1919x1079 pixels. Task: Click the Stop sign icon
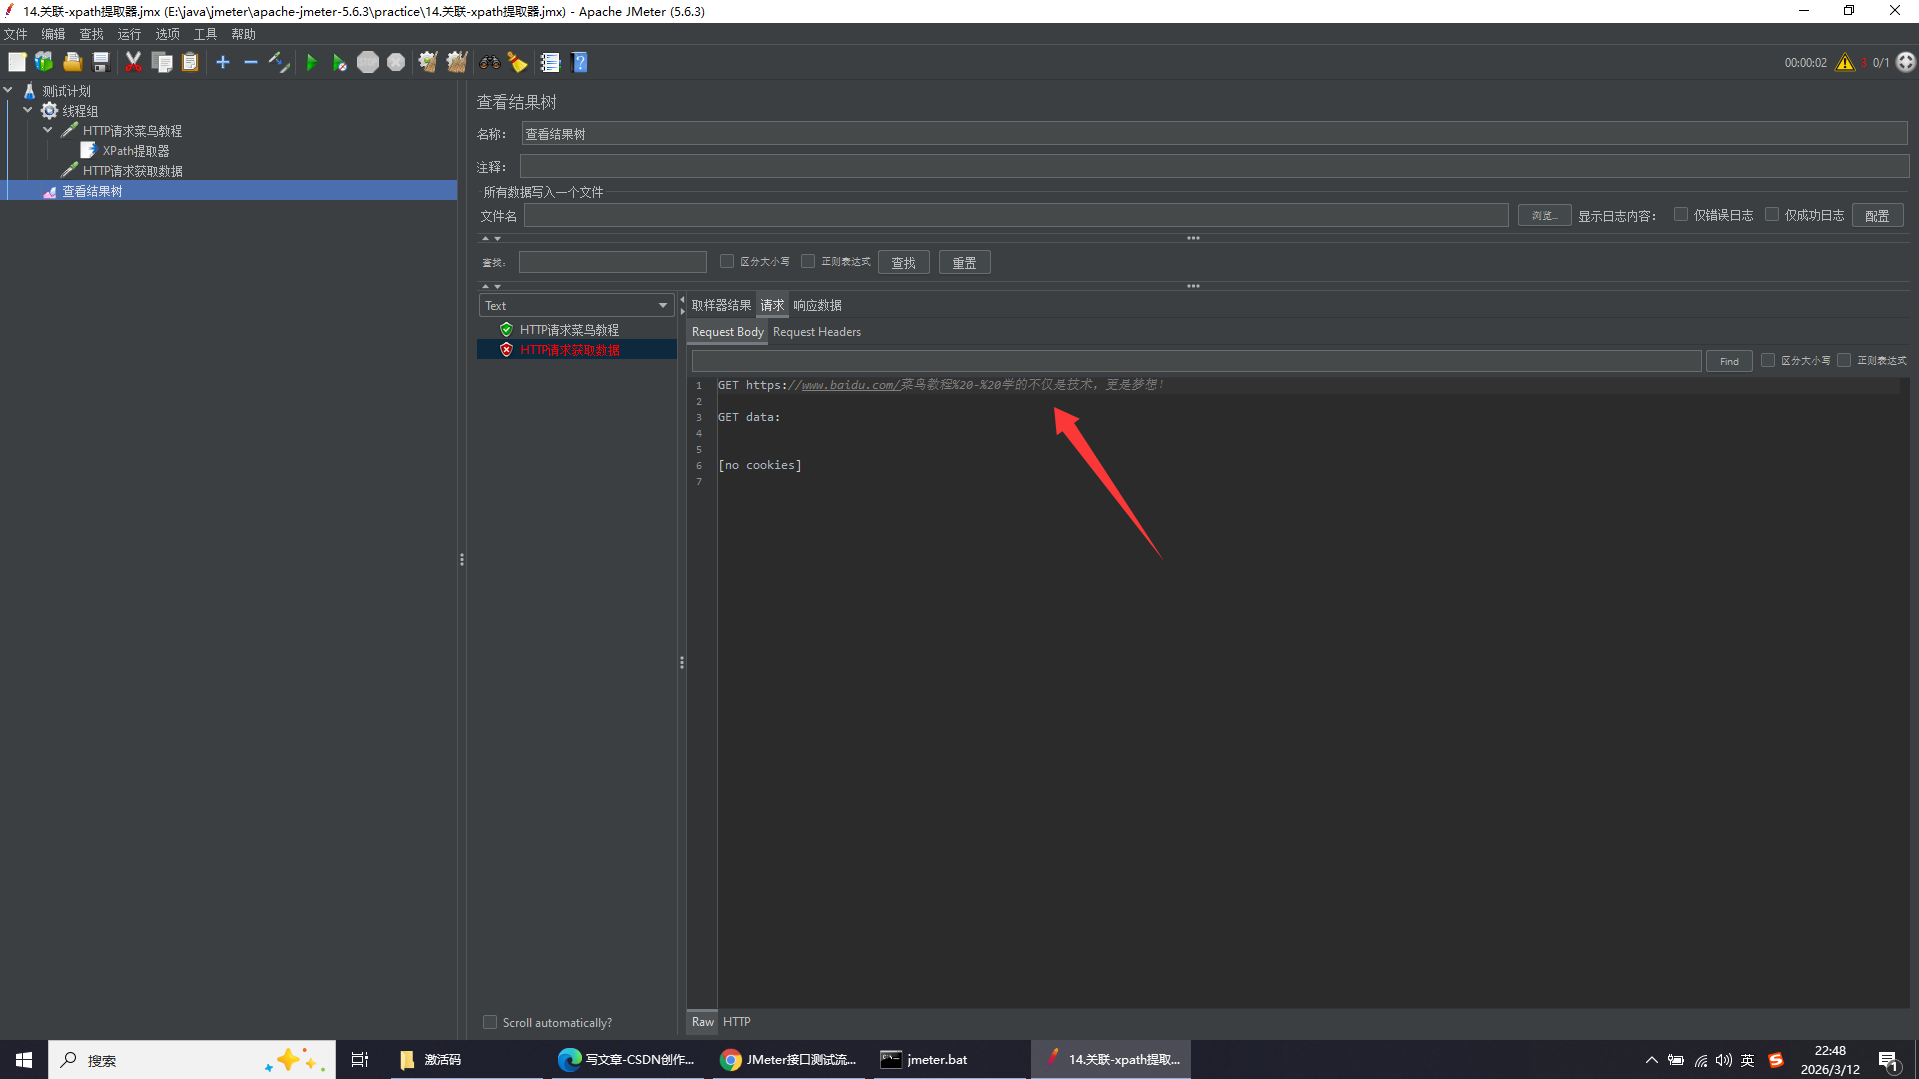click(368, 62)
